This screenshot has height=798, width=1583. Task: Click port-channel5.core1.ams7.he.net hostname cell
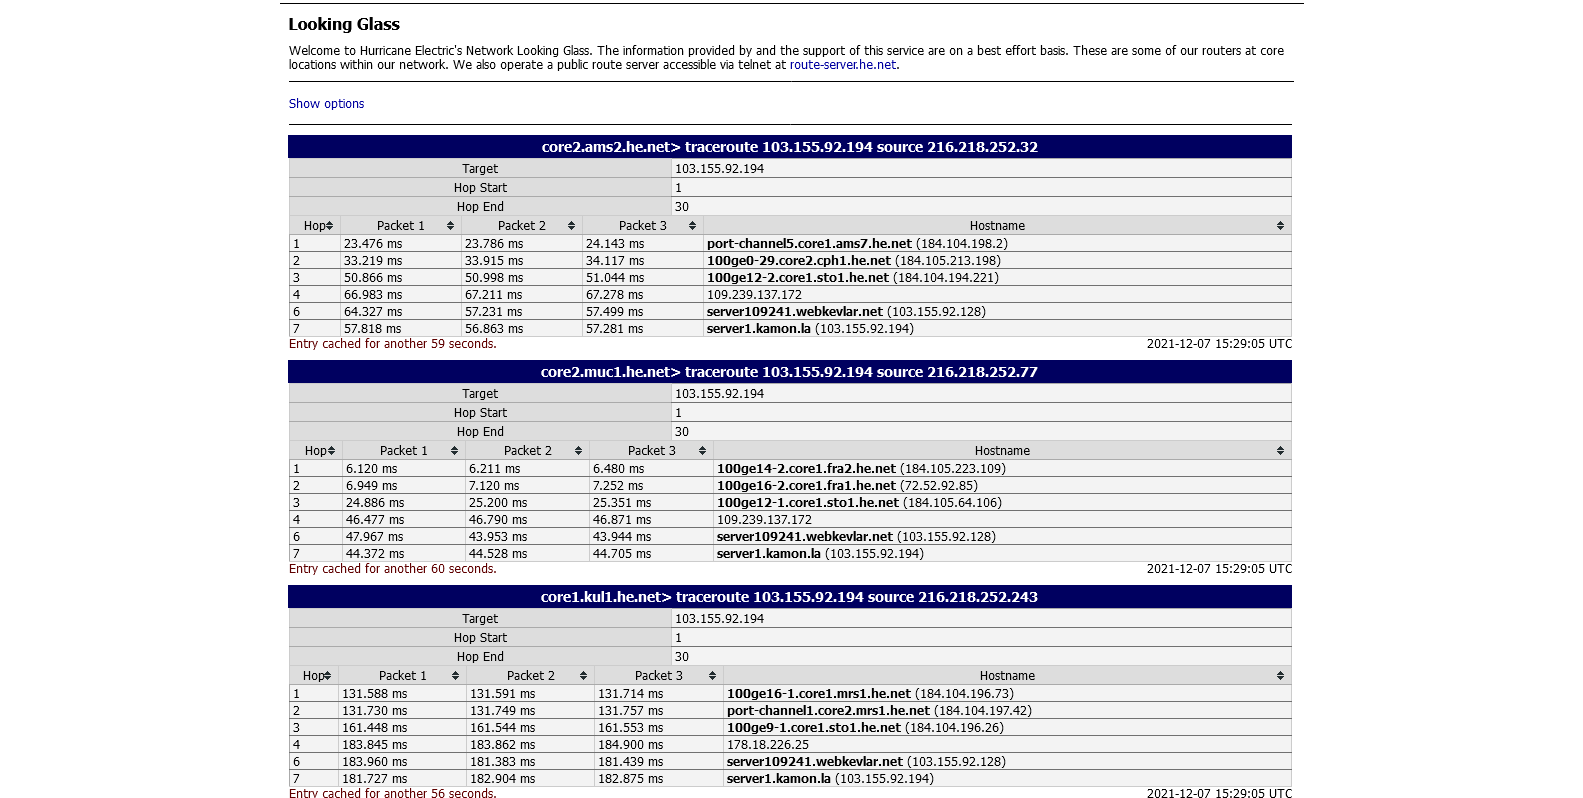pos(809,244)
